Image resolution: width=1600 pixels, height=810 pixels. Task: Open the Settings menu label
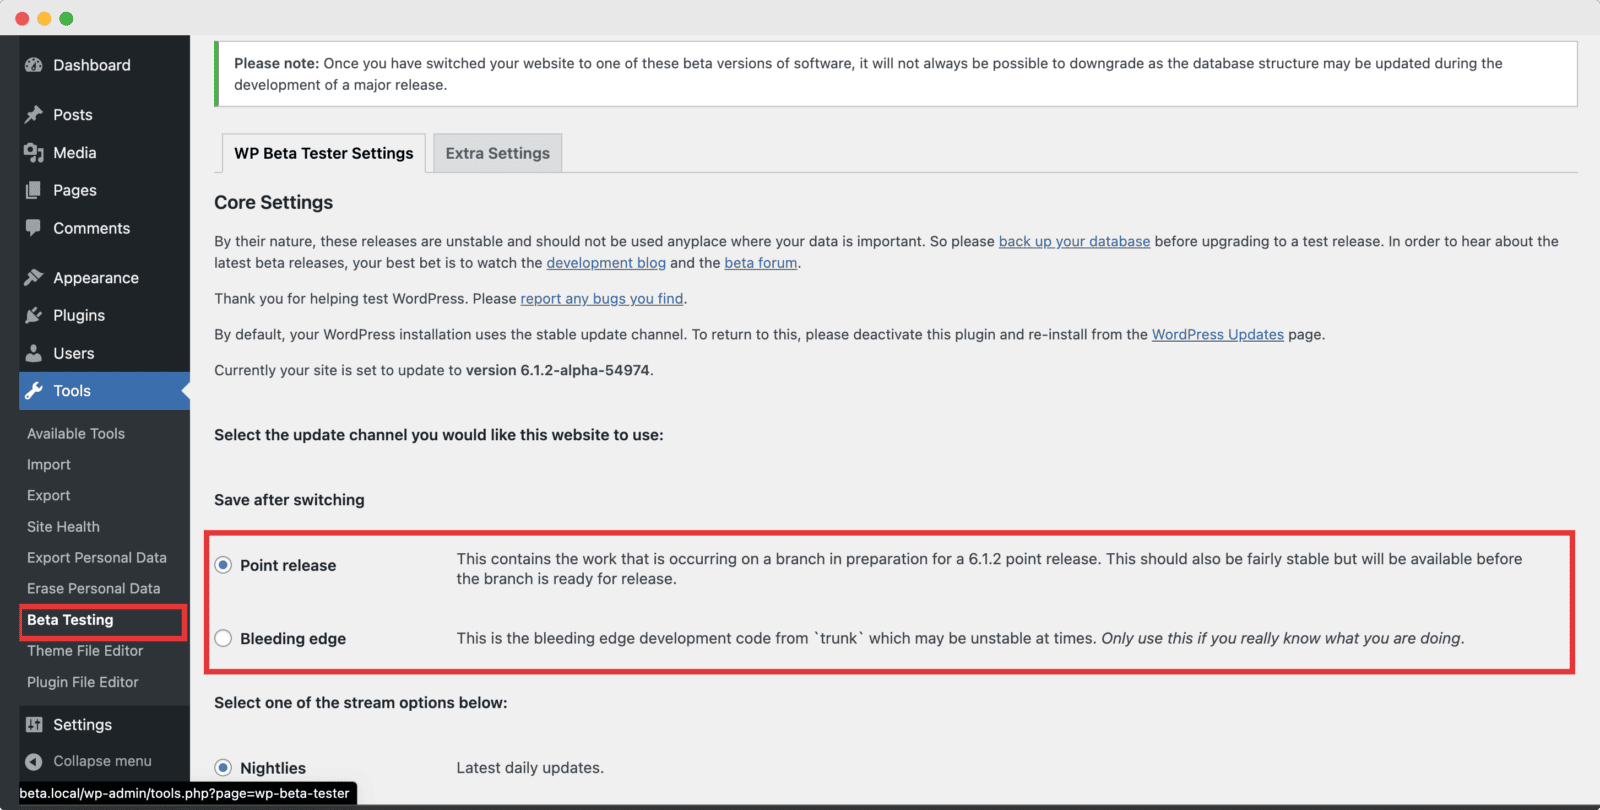83,725
